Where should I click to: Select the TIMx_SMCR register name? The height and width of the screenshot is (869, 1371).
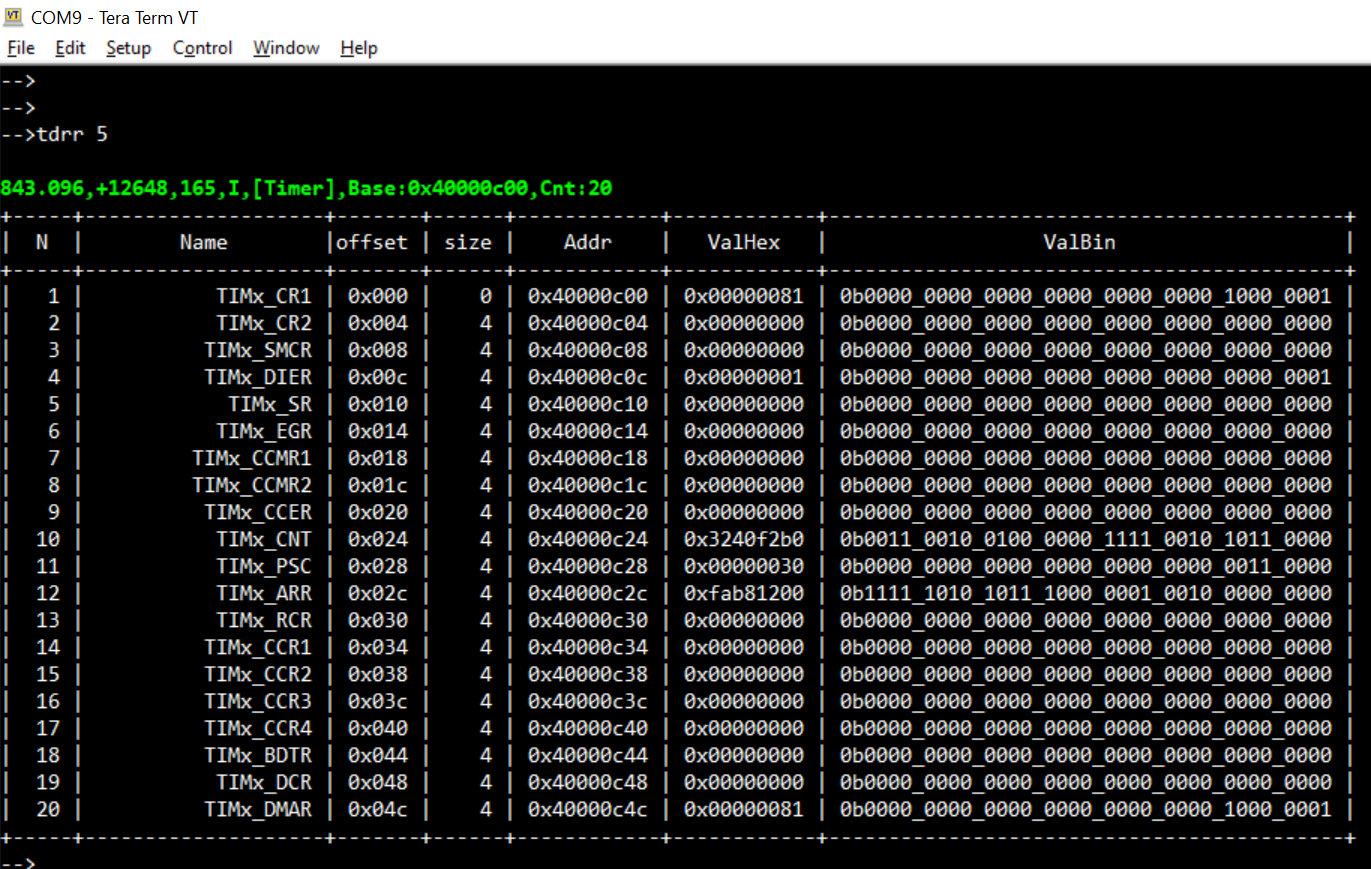click(x=258, y=350)
